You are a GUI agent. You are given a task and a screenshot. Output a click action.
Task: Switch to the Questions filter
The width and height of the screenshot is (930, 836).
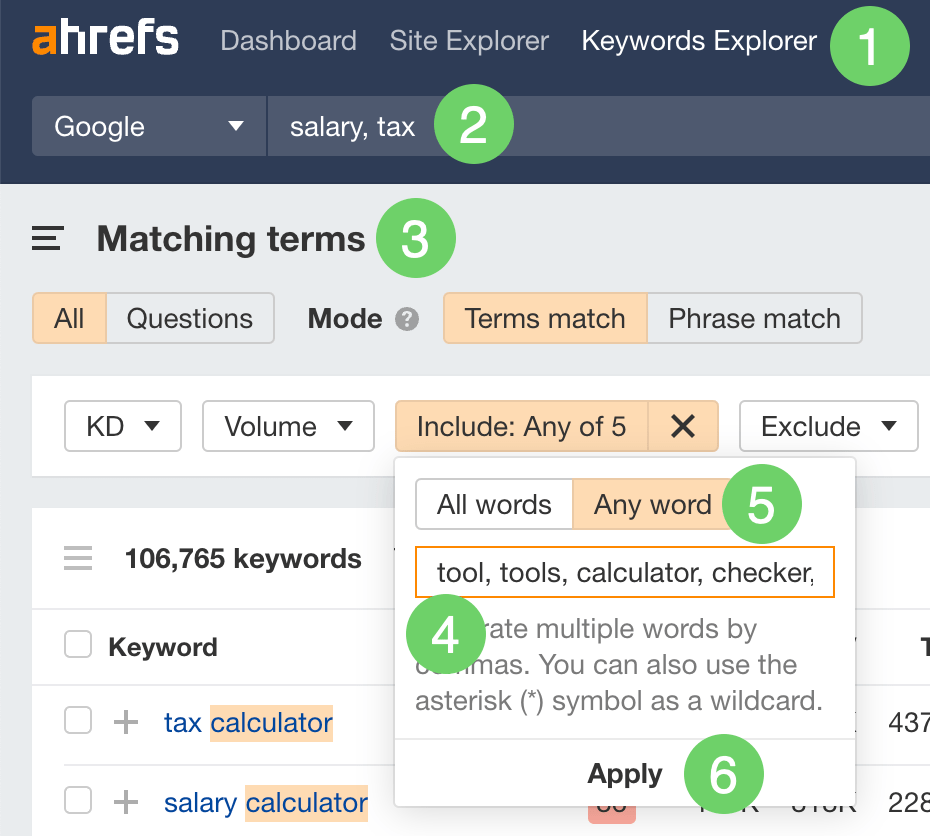point(190,318)
